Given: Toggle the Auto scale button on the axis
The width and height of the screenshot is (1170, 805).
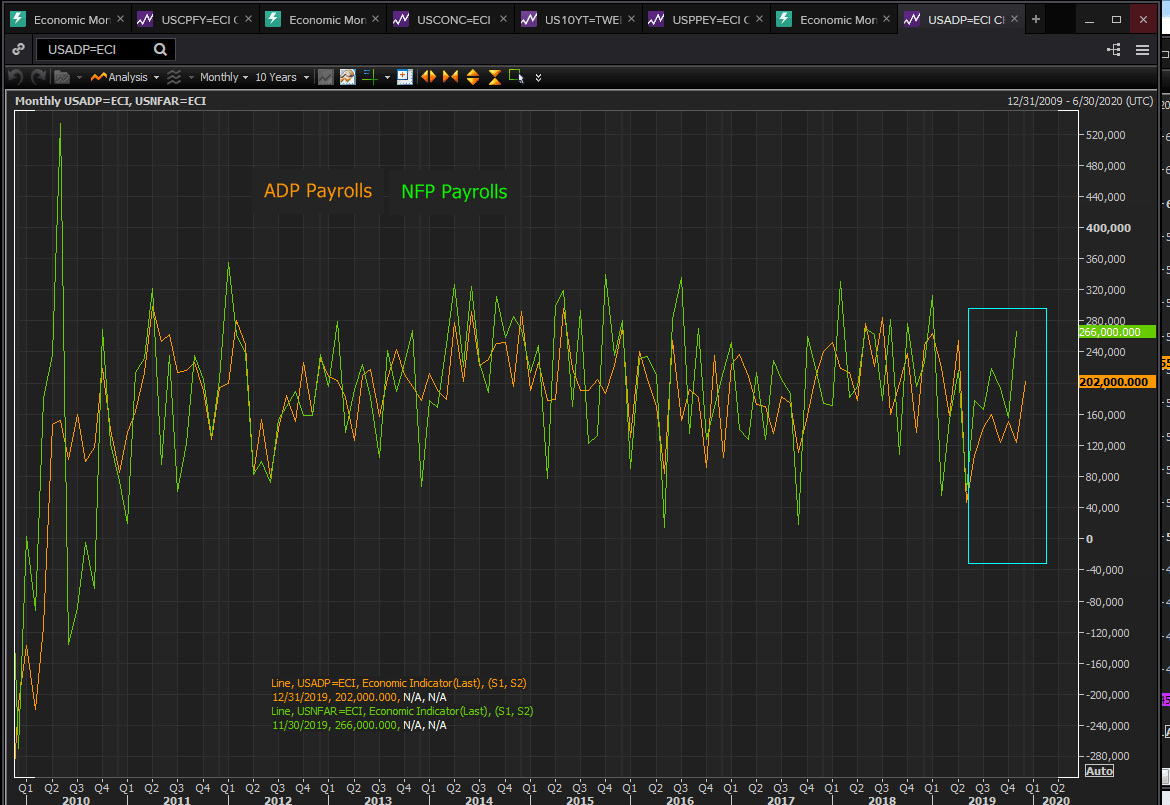Looking at the screenshot, I should coord(1099,771).
